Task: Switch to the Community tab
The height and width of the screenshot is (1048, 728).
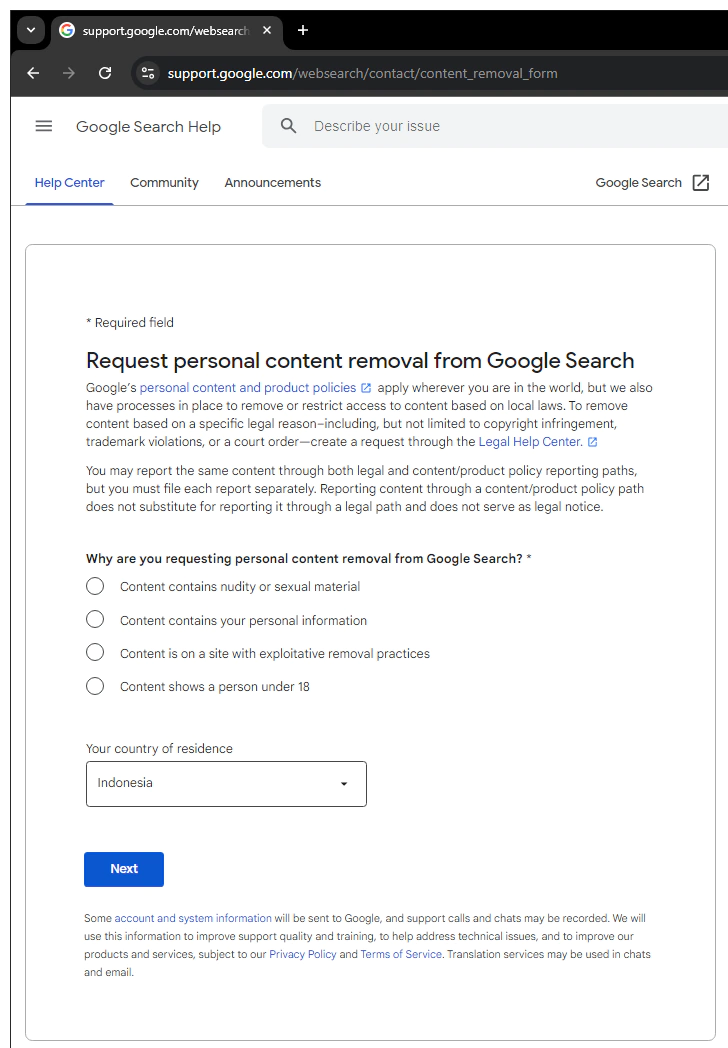Action: pos(164,183)
